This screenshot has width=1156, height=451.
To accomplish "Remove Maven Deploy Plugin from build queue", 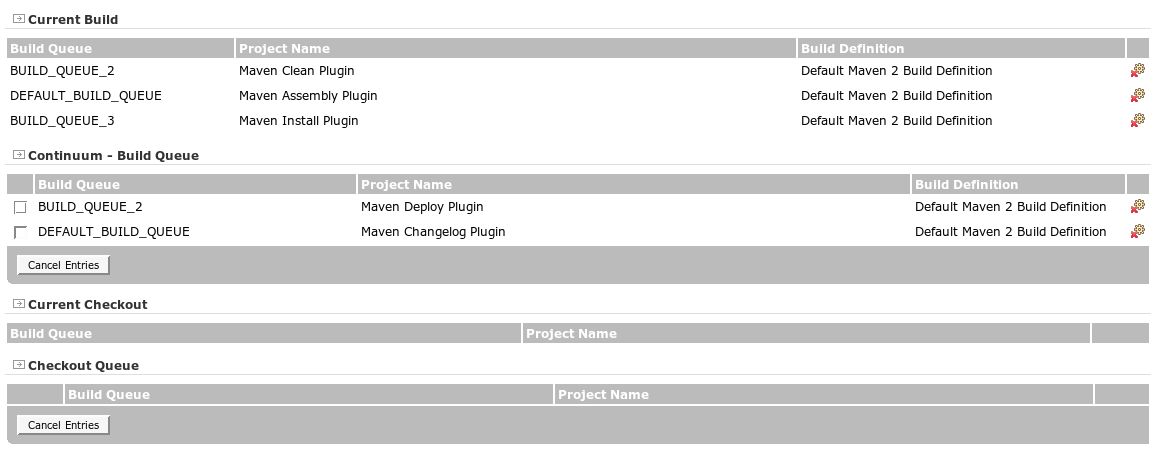I will 1137,207.
